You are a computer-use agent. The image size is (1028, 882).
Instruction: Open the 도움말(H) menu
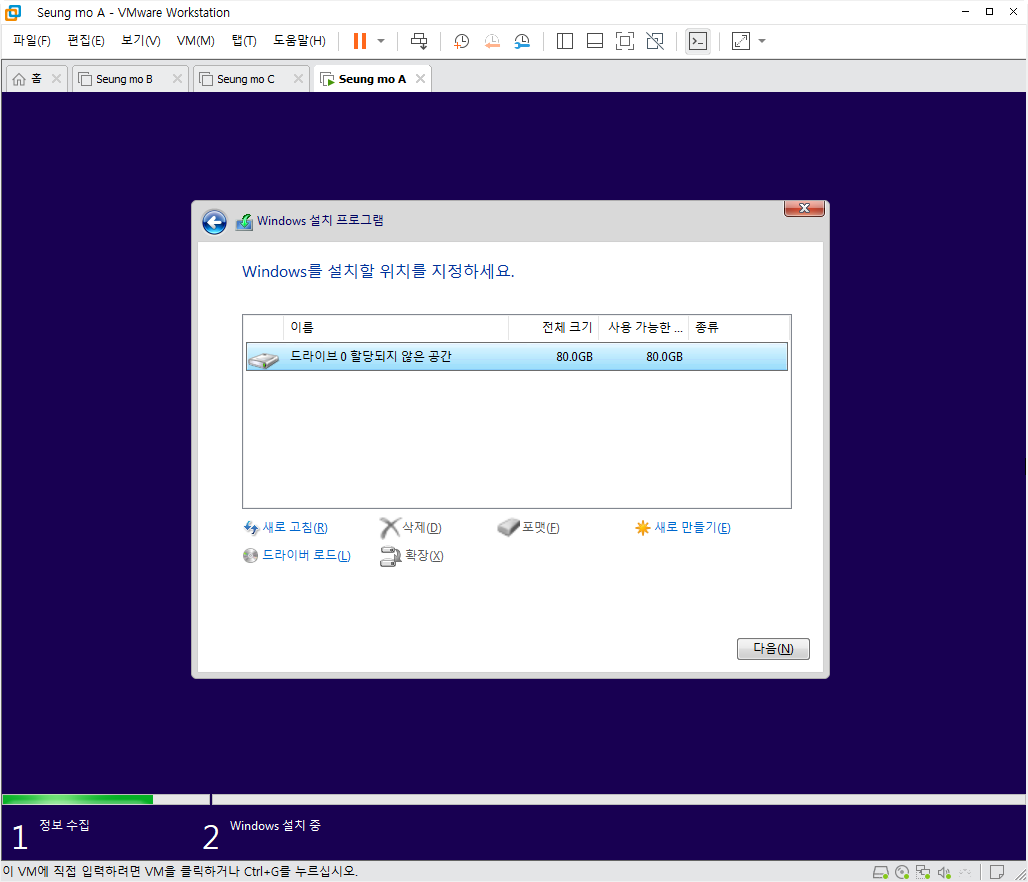coord(299,41)
